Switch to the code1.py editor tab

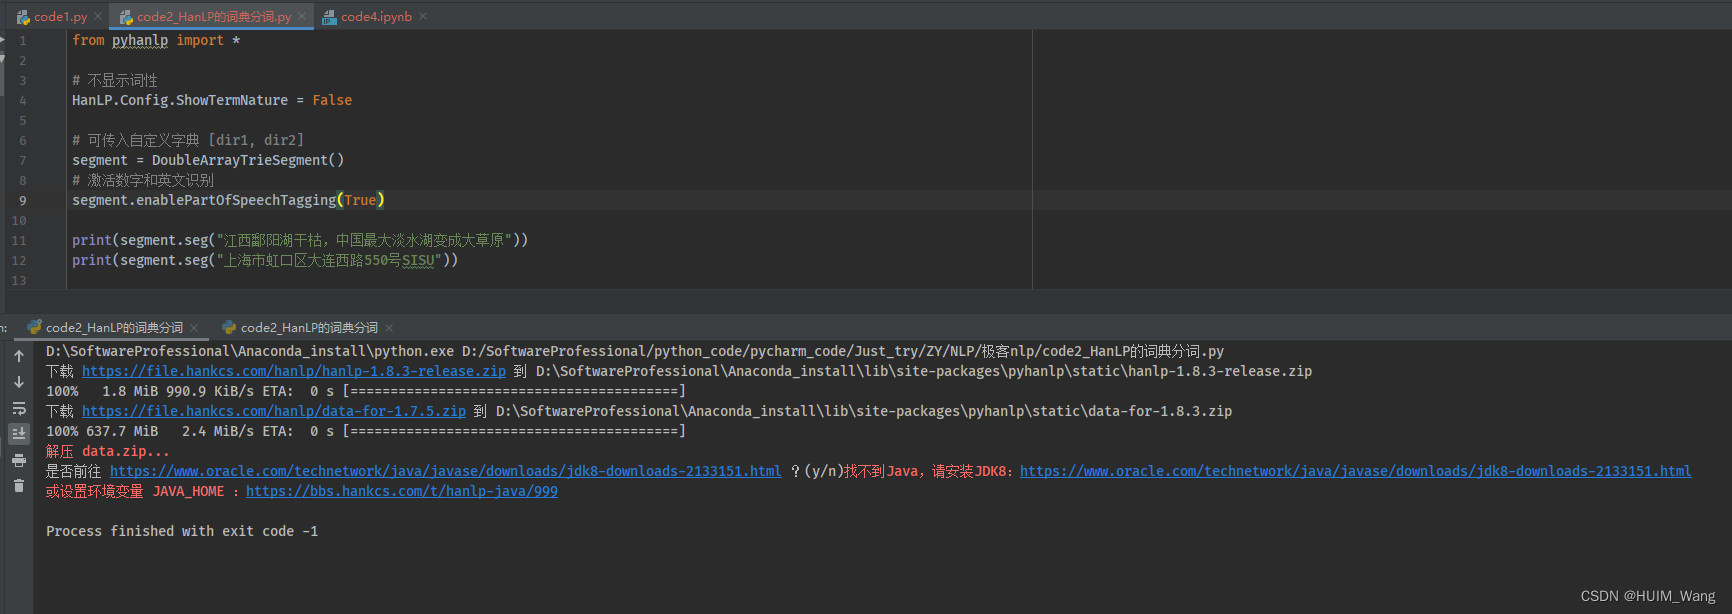(x=60, y=17)
